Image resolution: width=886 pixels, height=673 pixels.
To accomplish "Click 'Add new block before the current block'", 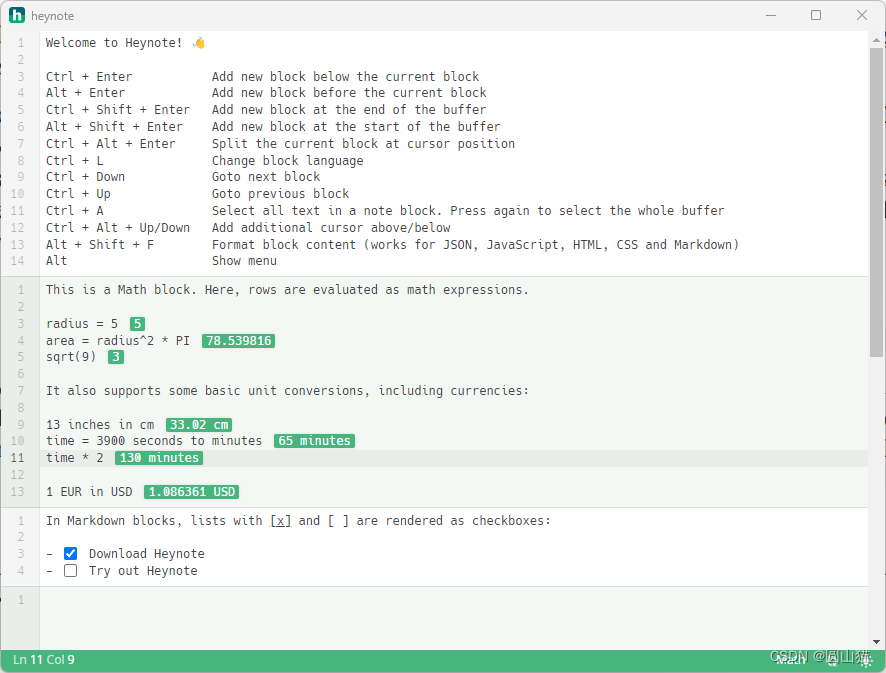I will click(x=349, y=93).
